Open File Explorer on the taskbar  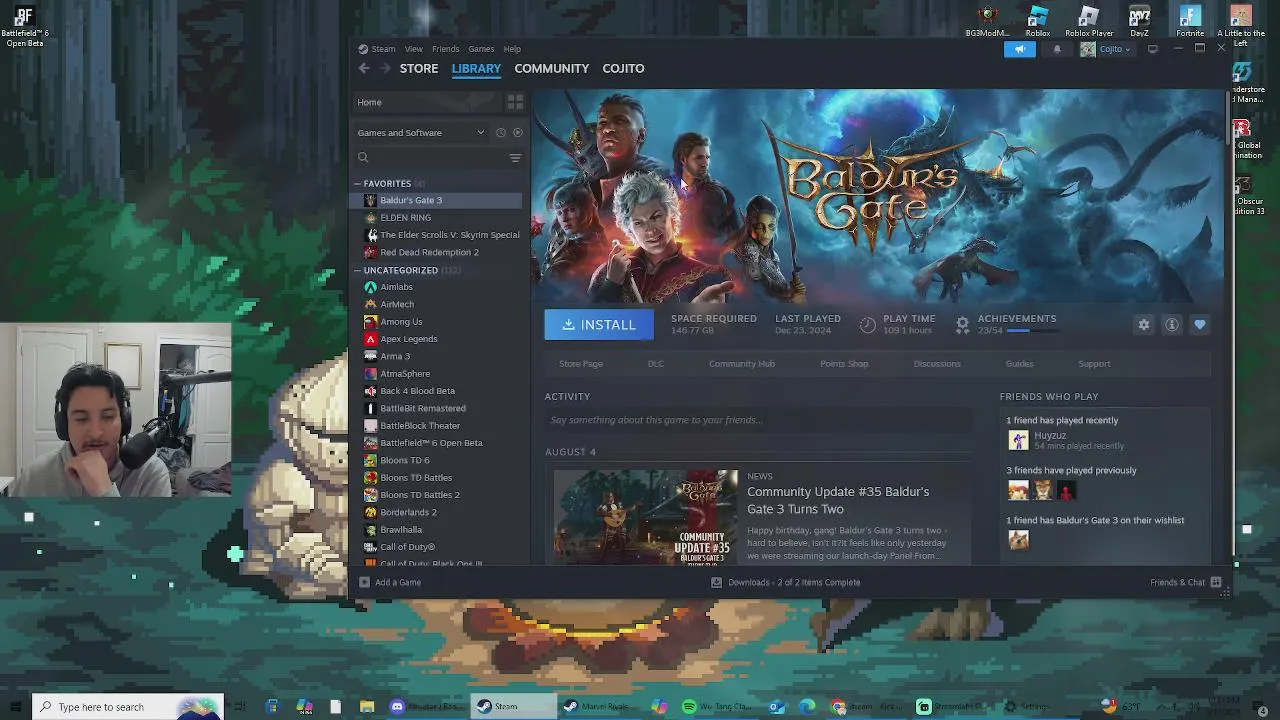367,707
